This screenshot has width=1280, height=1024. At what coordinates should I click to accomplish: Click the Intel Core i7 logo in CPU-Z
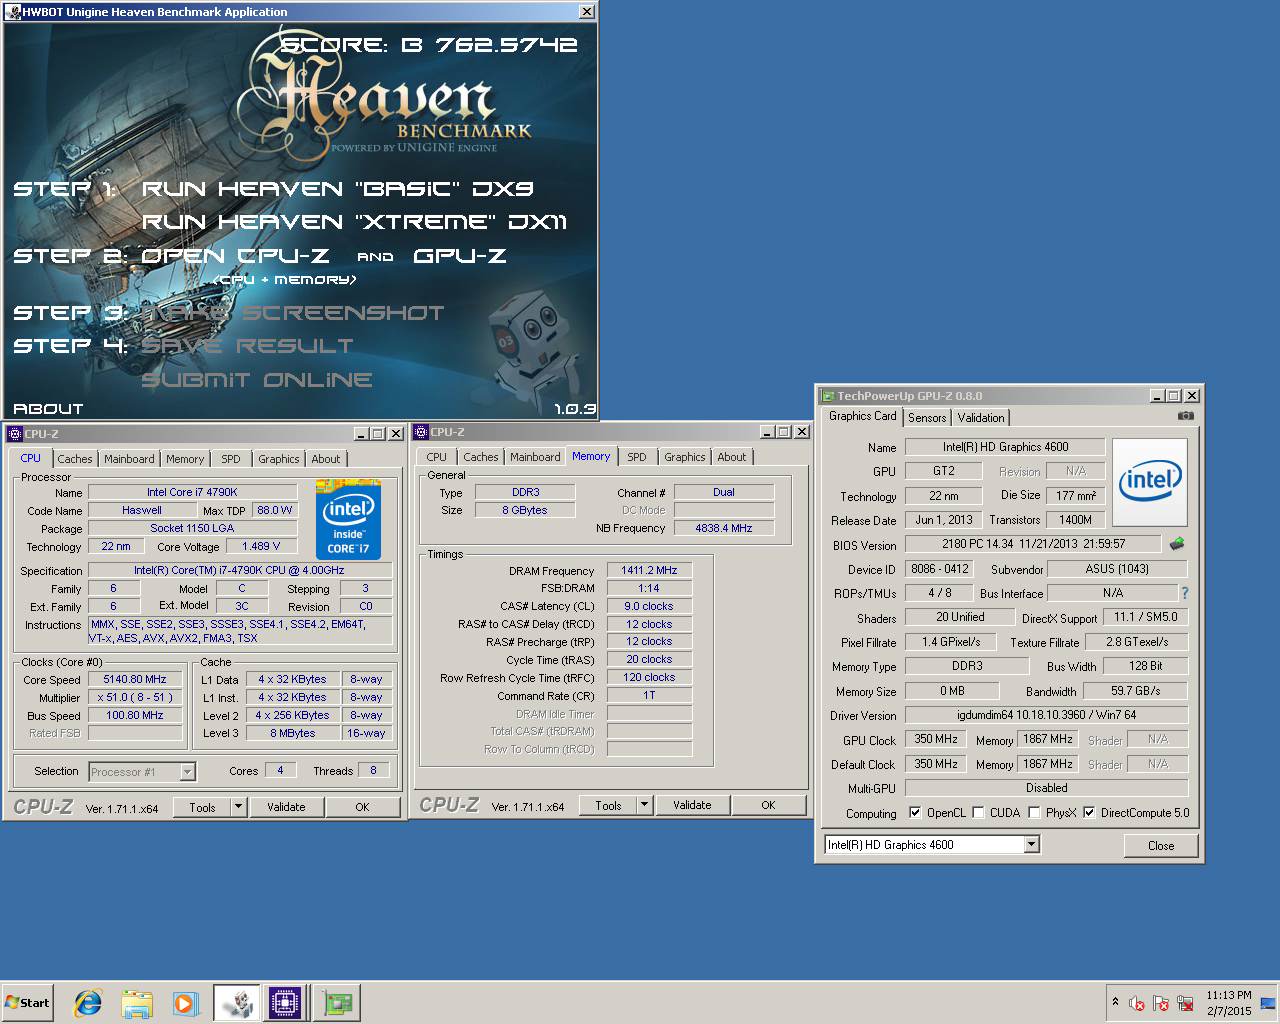348,519
